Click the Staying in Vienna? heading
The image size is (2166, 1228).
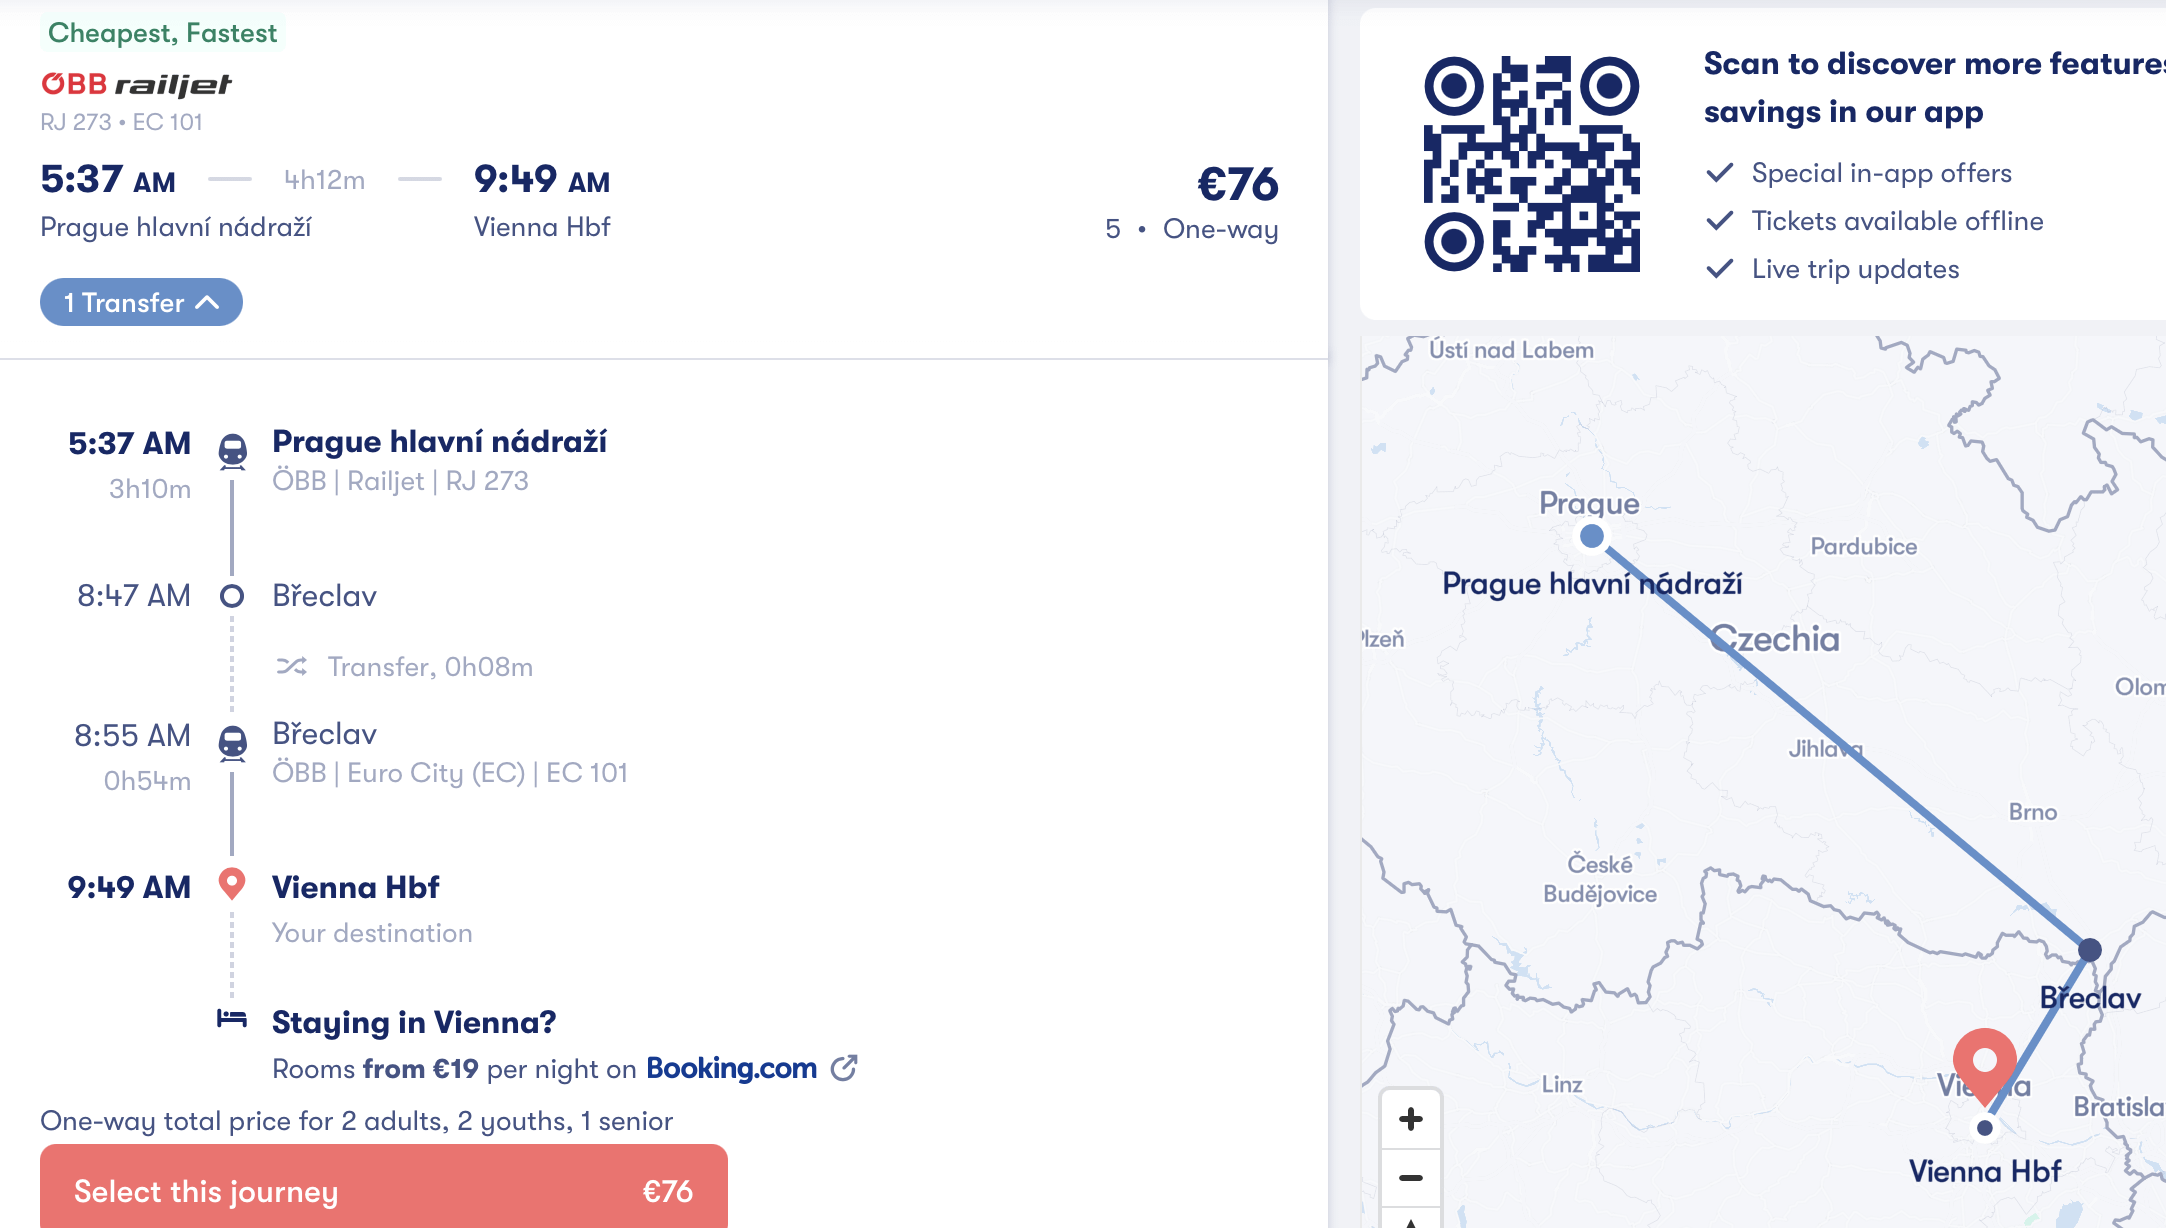click(414, 1022)
